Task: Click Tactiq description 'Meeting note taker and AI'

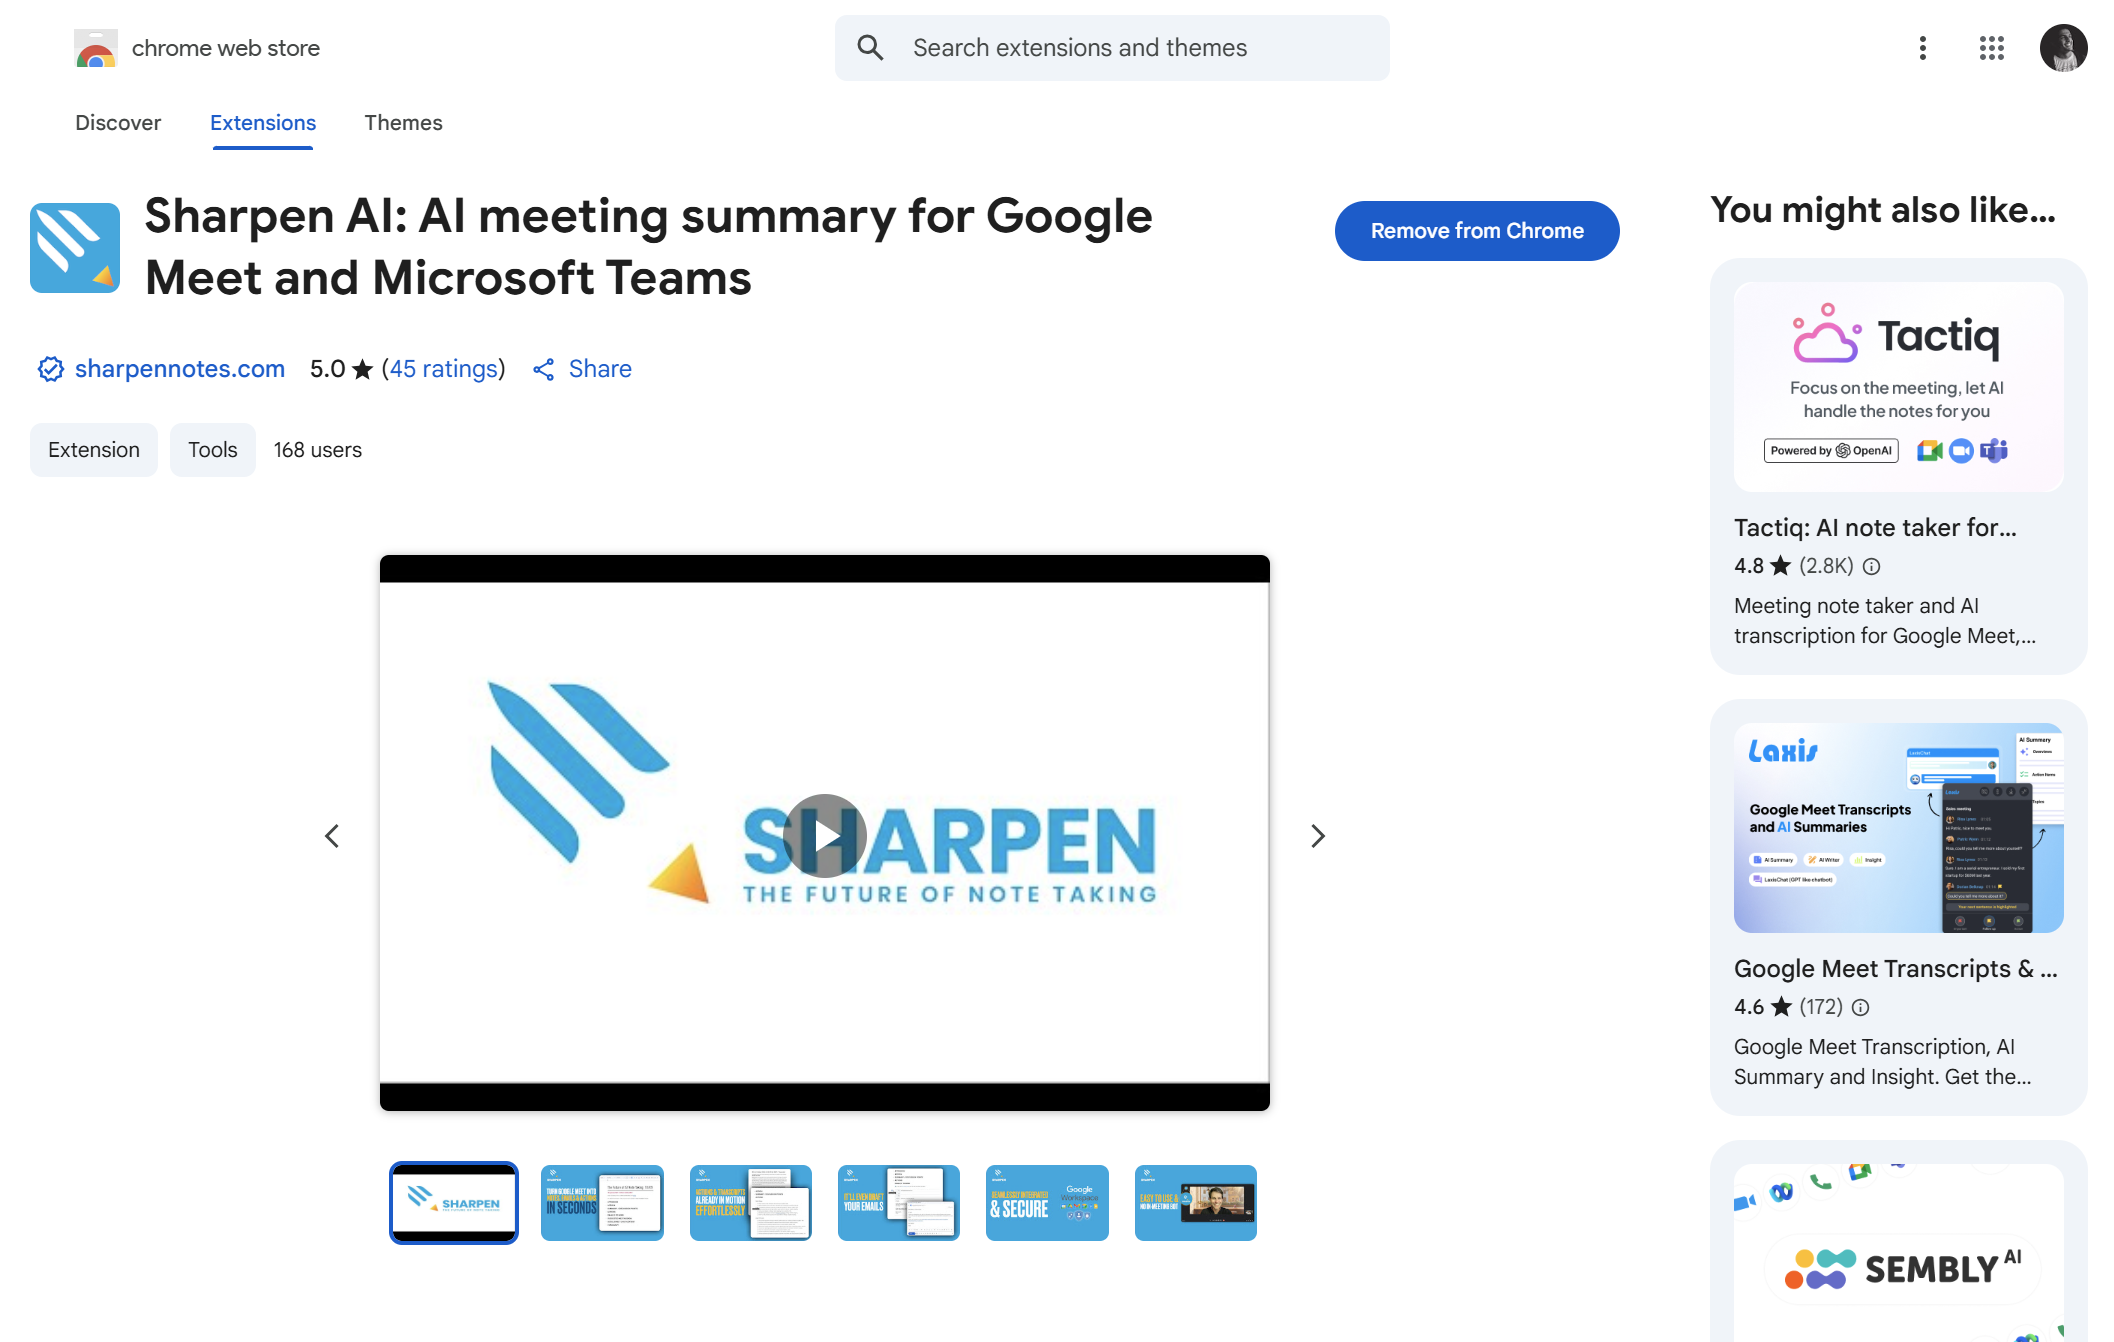Action: [x=1856, y=606]
